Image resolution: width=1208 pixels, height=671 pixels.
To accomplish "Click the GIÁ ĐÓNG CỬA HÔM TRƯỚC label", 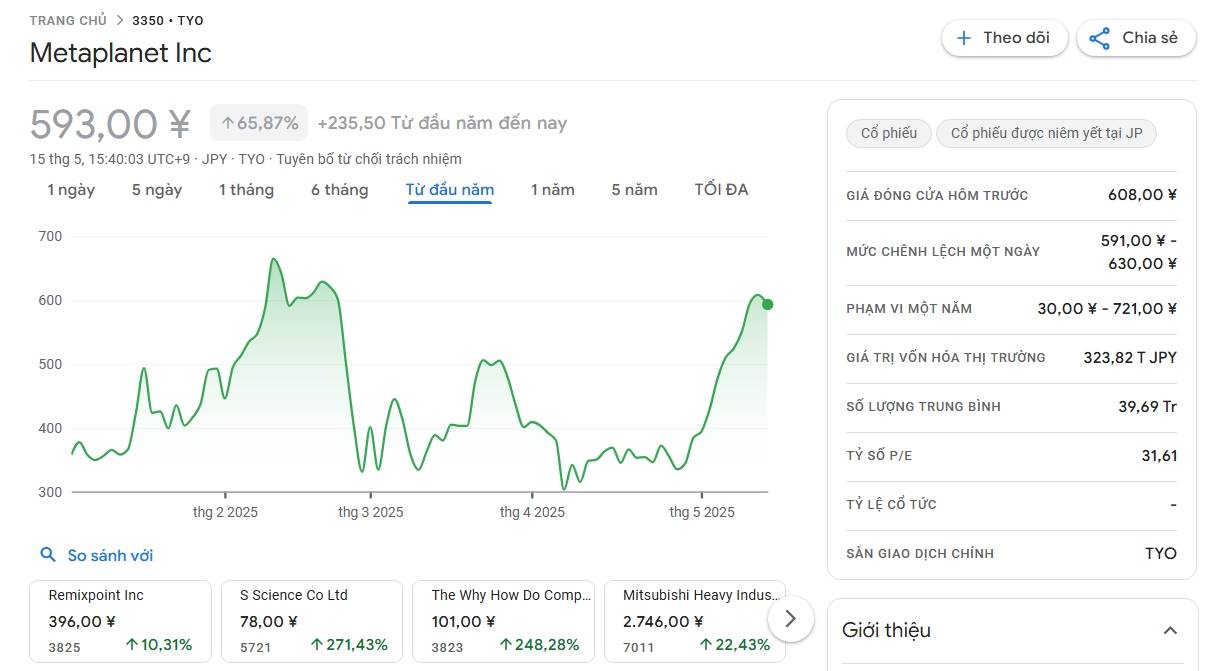I will click(x=937, y=195).
